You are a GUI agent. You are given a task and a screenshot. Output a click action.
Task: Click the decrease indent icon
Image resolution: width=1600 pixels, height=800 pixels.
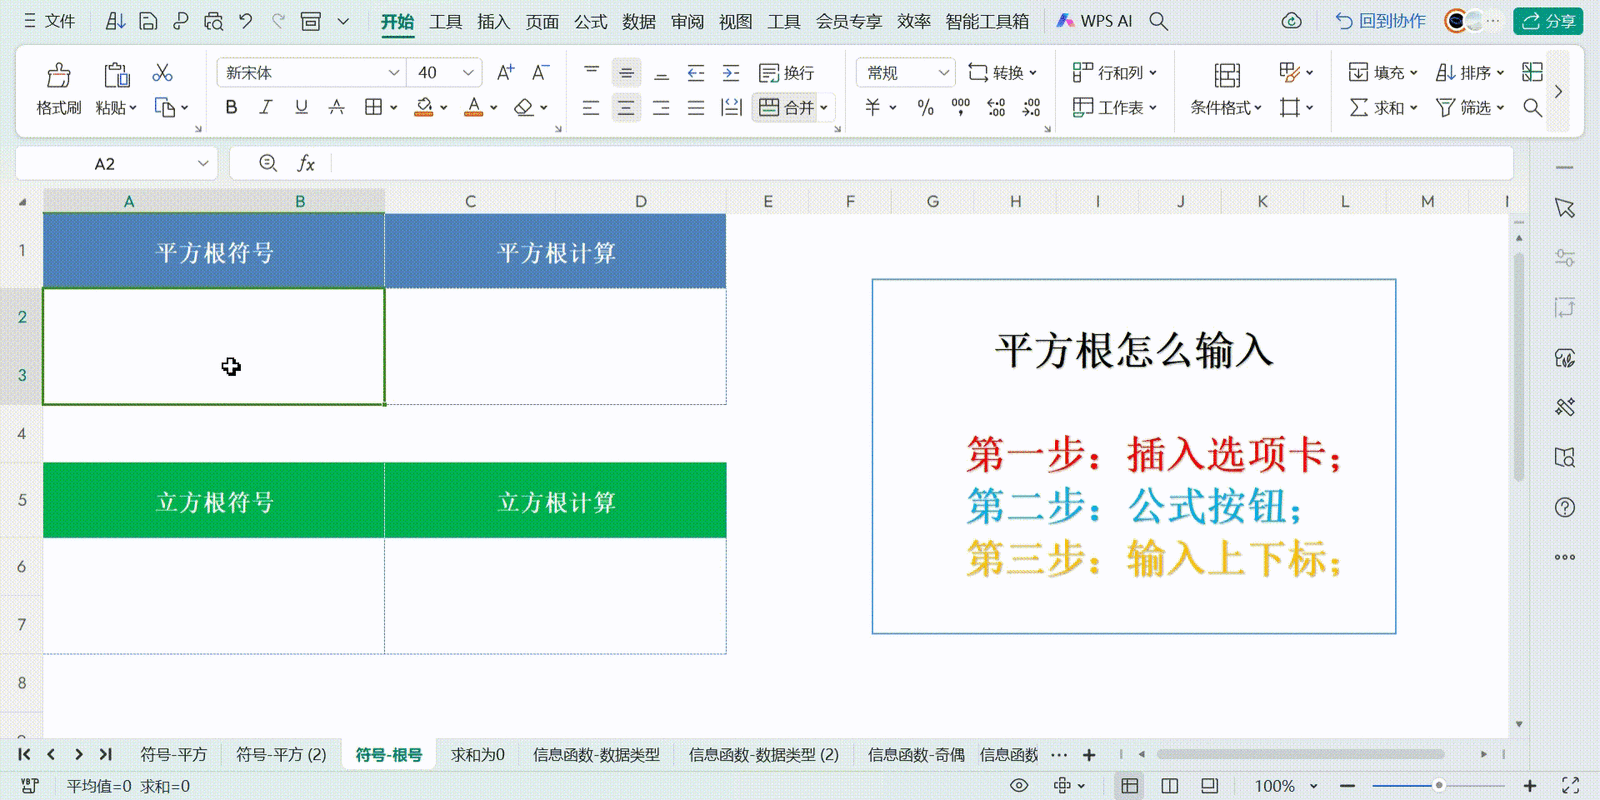(696, 73)
